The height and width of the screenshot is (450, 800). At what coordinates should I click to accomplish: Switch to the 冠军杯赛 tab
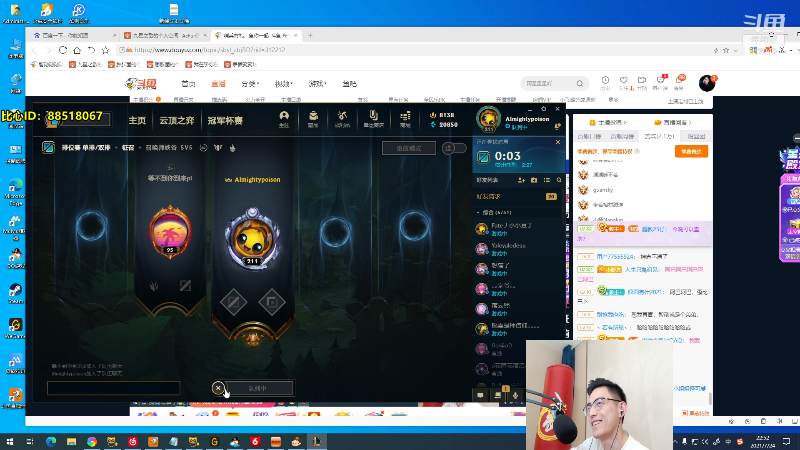pos(225,120)
